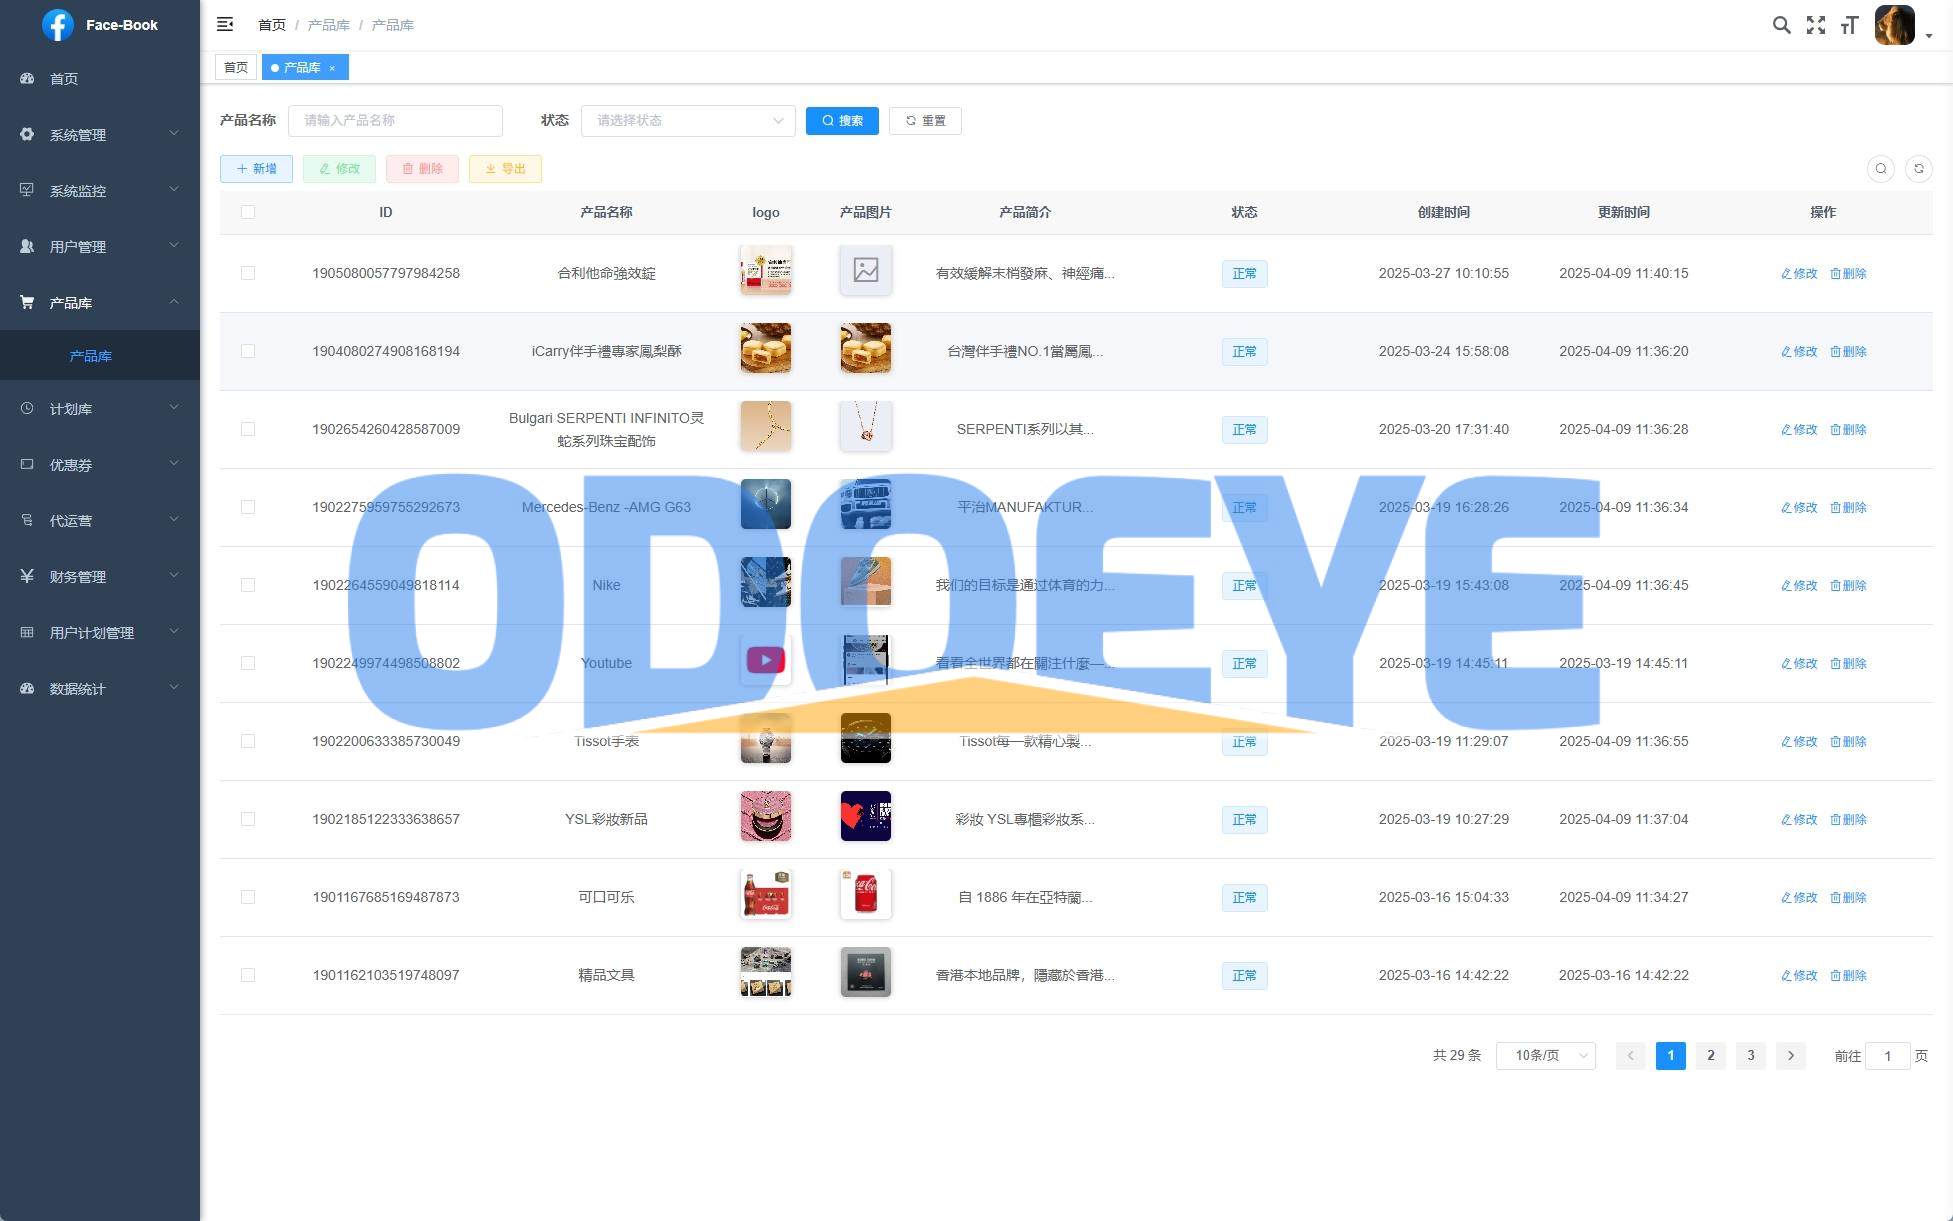Check the select-all checkbox in table header
1953x1221 pixels.
(x=248, y=212)
